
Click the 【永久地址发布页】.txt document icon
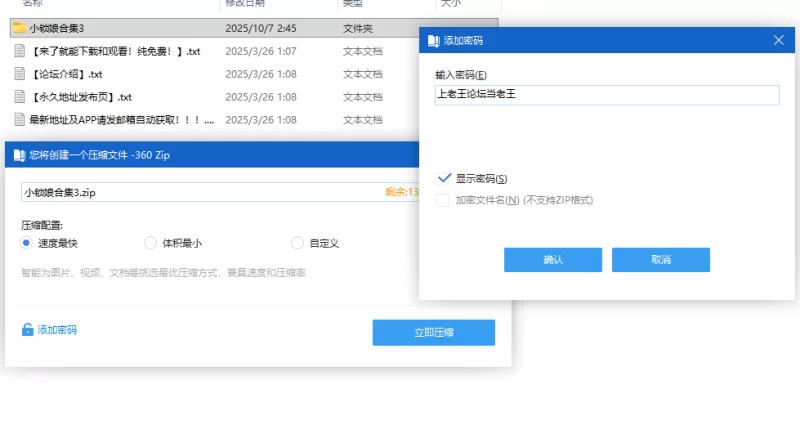pyautogui.click(x=19, y=97)
